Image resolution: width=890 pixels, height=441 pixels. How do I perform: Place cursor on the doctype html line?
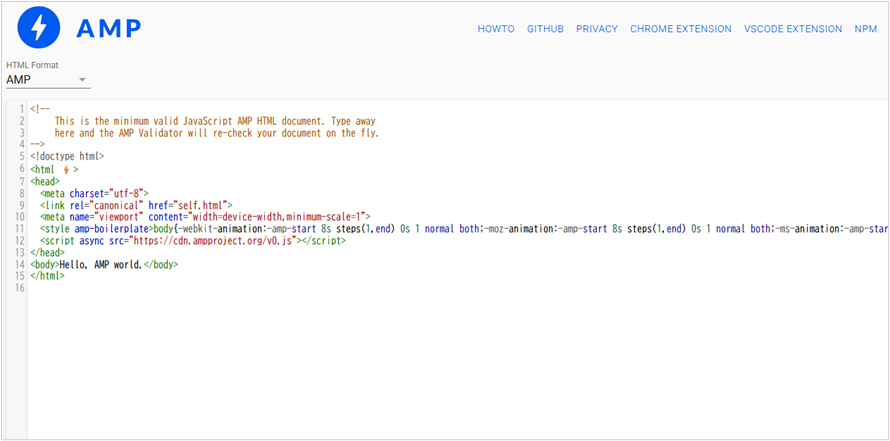tap(67, 157)
